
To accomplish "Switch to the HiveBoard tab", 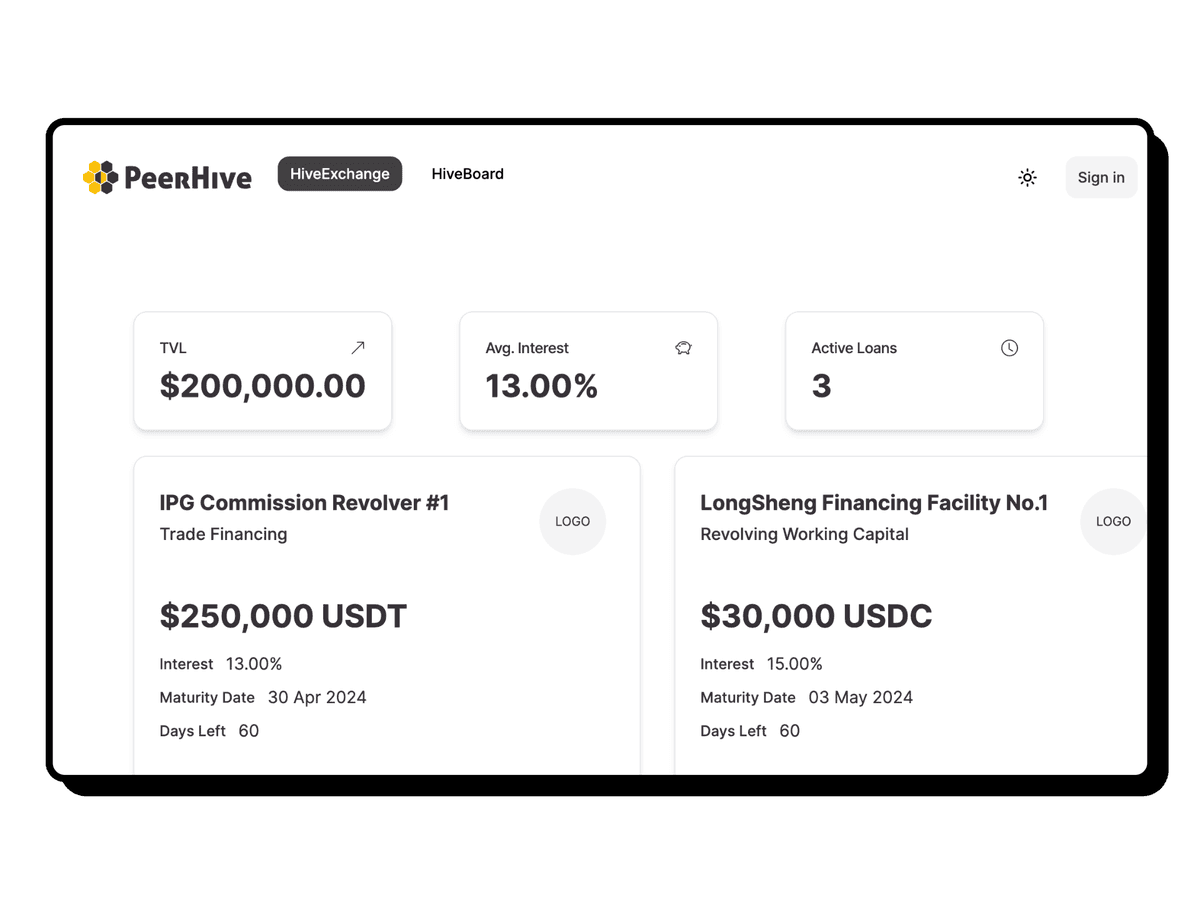I will click(467, 173).
